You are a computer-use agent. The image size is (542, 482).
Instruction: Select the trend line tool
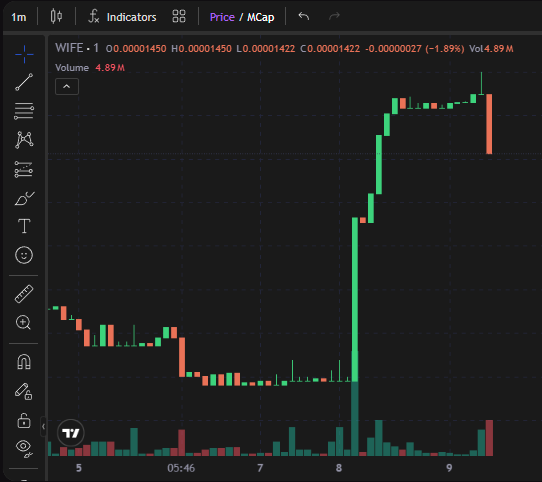click(x=24, y=82)
